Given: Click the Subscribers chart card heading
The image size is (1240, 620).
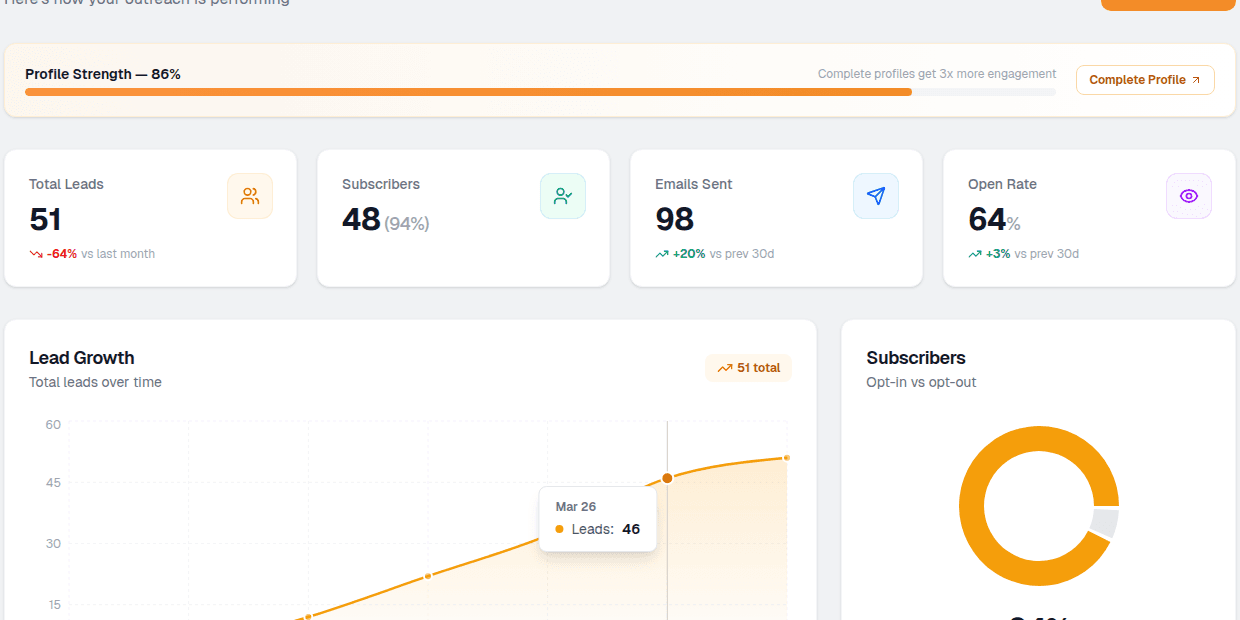Looking at the screenshot, I should click(916, 358).
